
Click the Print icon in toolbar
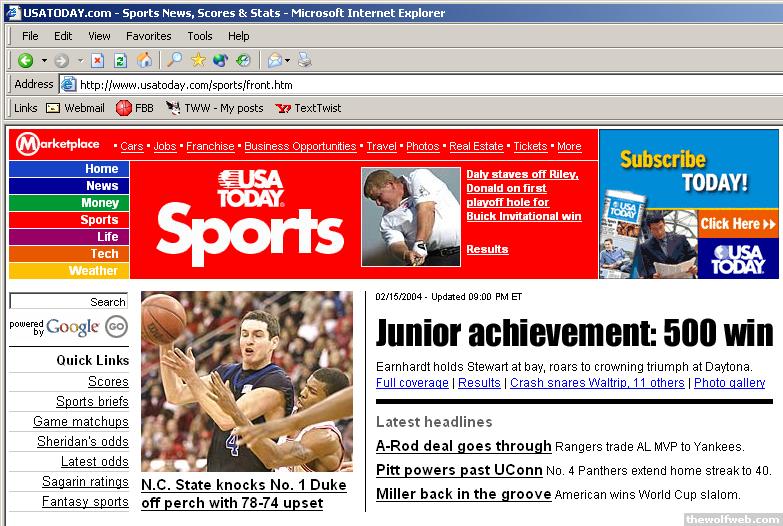tap(304, 61)
